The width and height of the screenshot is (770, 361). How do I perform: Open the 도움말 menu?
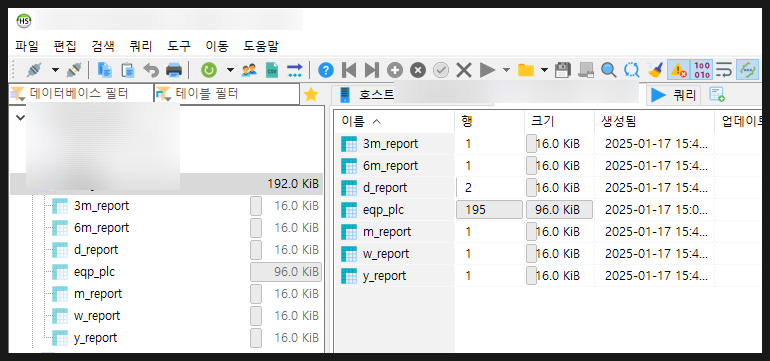click(261, 47)
